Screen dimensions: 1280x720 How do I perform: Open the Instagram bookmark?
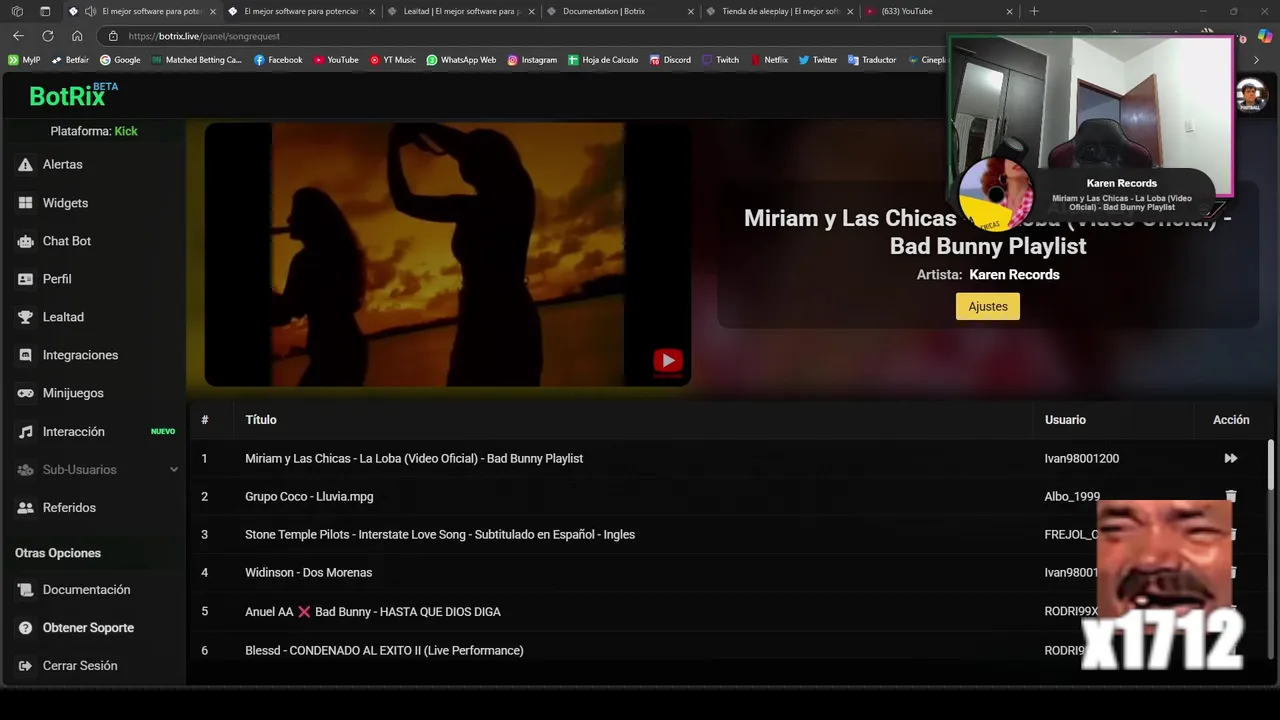pyautogui.click(x=532, y=60)
